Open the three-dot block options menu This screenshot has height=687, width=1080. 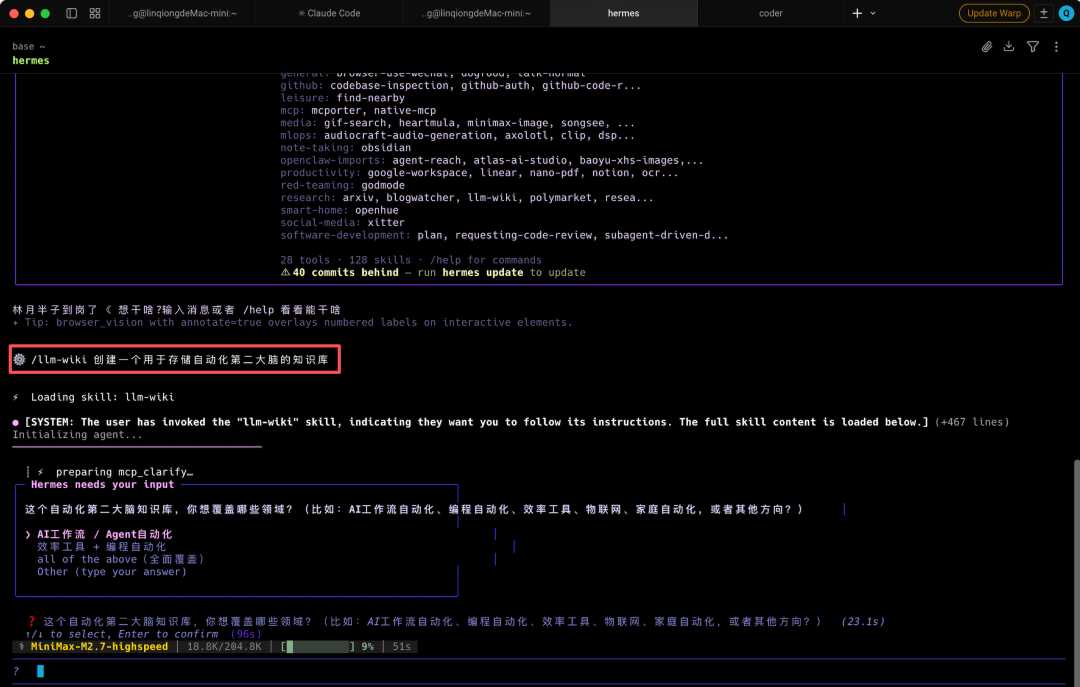(1056, 47)
